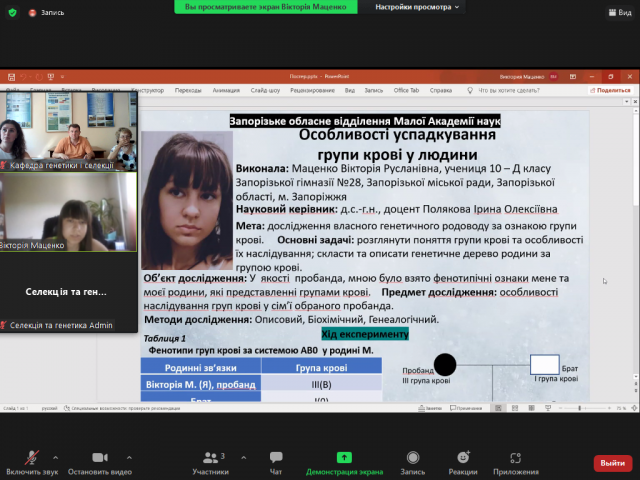
Task: Click the green encryption shield icon
Action: (x=12, y=12)
